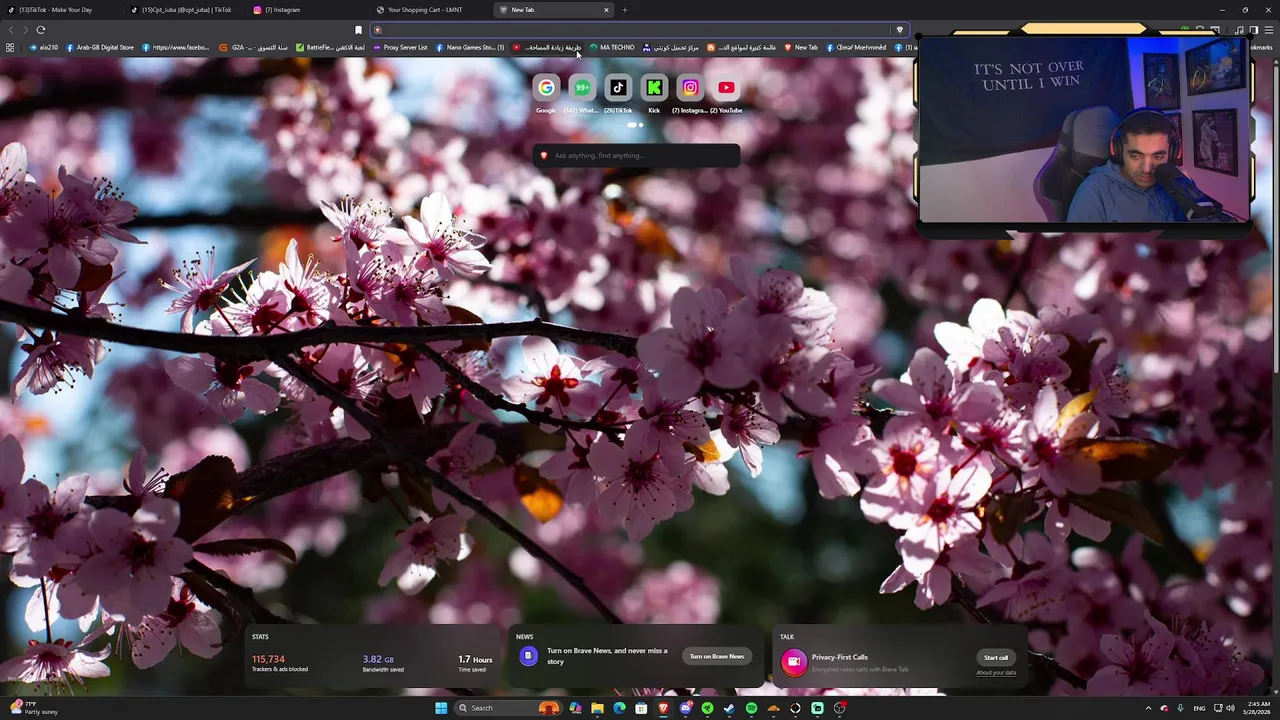
Task: Click the ENG language indicator
Action: click(1199, 708)
